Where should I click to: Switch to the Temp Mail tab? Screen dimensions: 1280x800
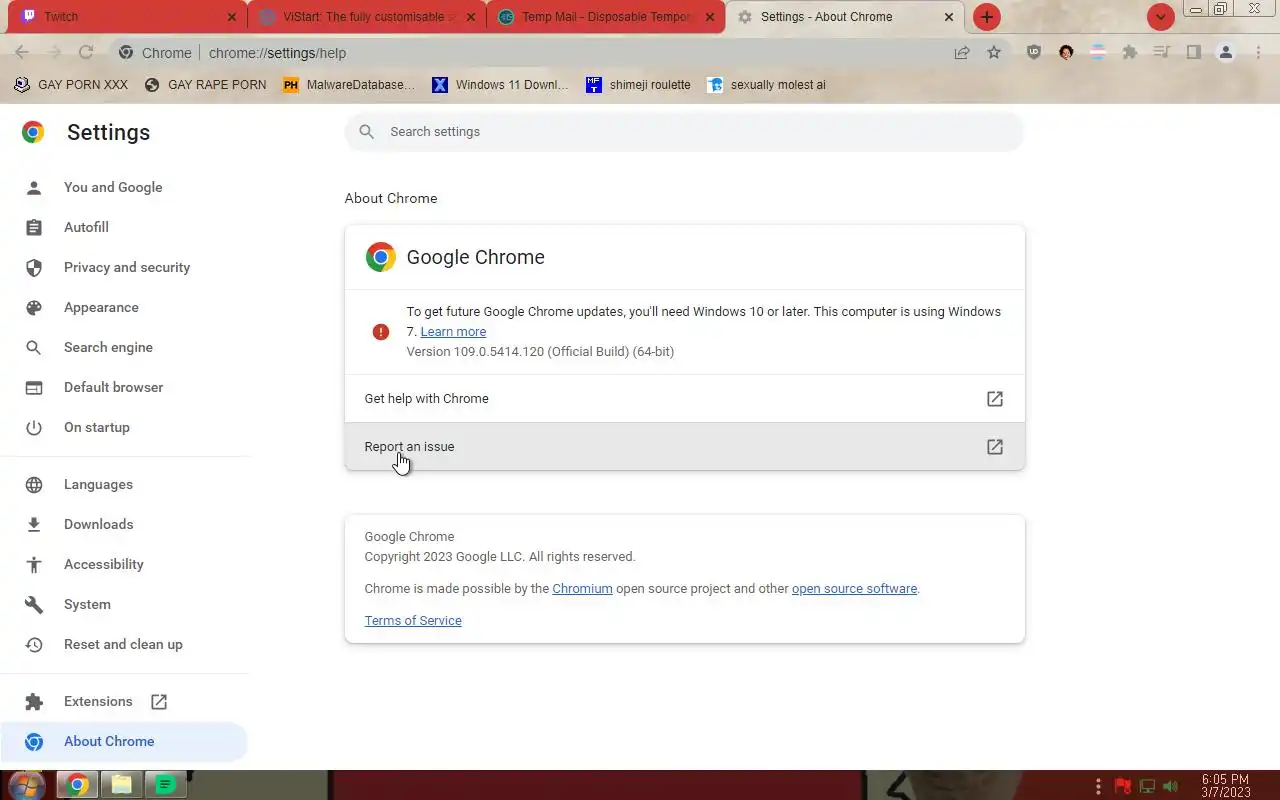pos(606,17)
